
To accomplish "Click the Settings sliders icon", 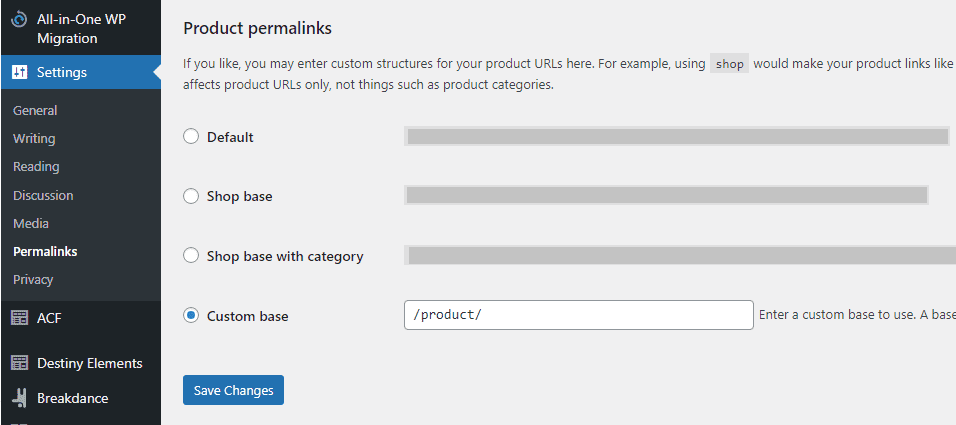I will [19, 72].
